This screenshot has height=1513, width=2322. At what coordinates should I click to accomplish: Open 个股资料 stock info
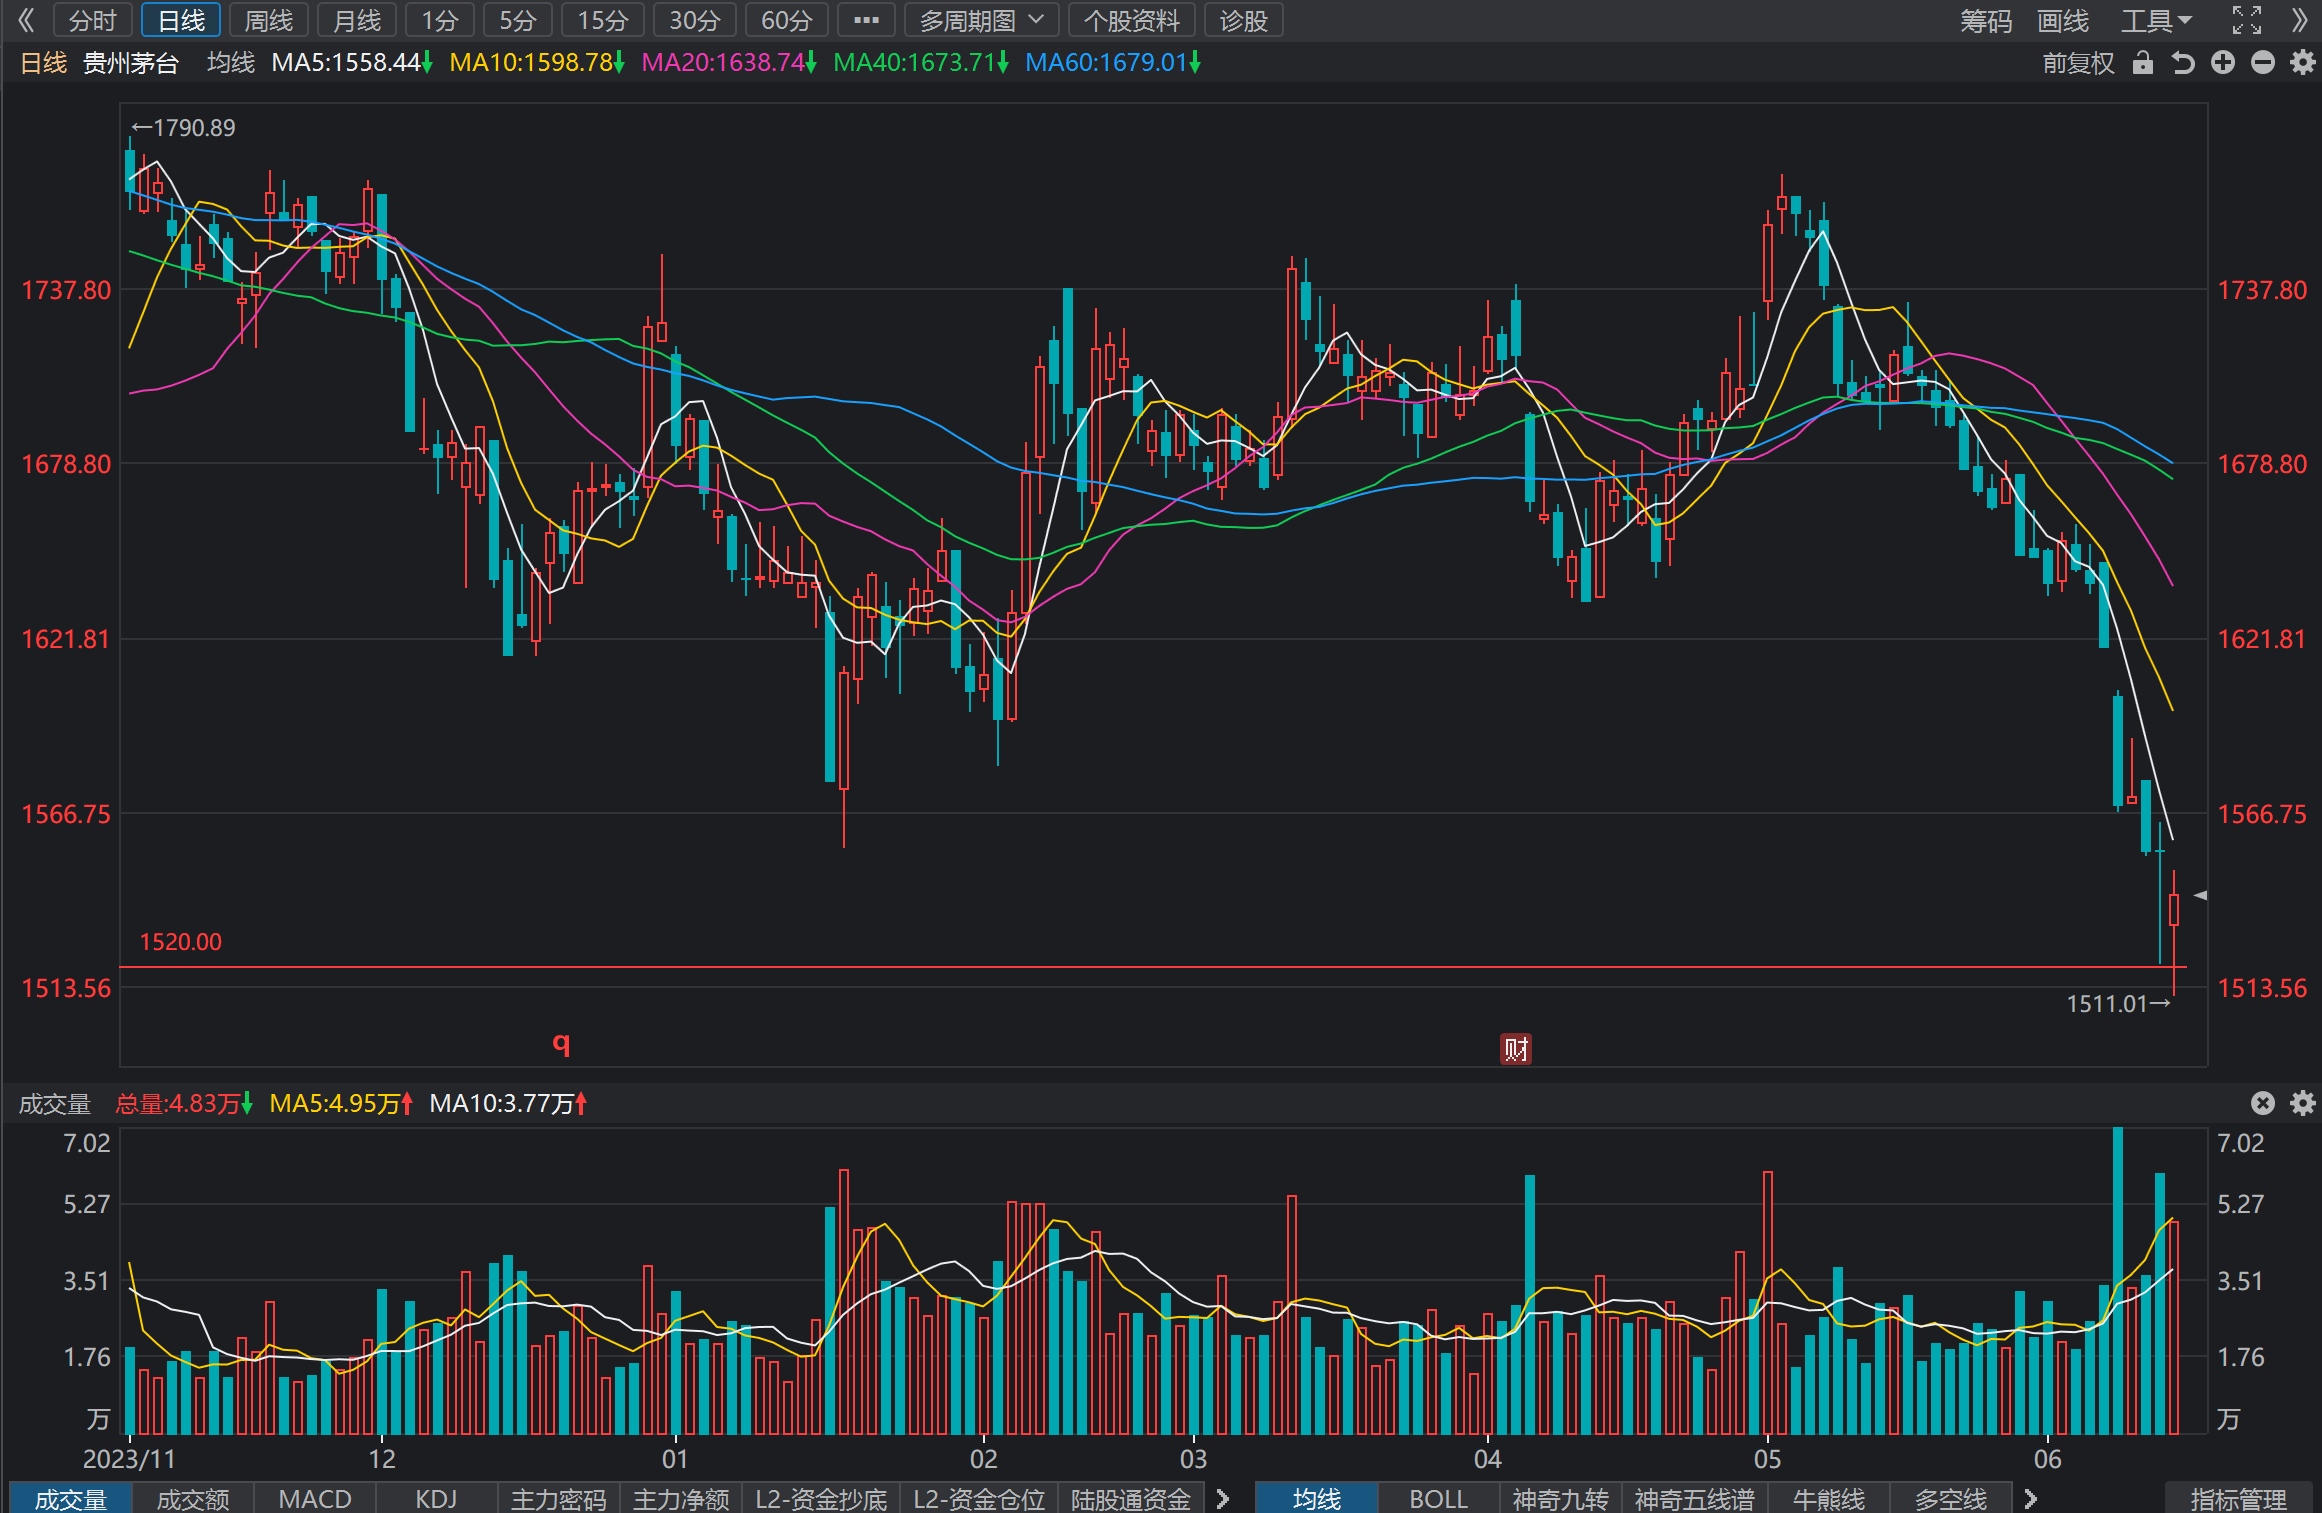(1132, 20)
